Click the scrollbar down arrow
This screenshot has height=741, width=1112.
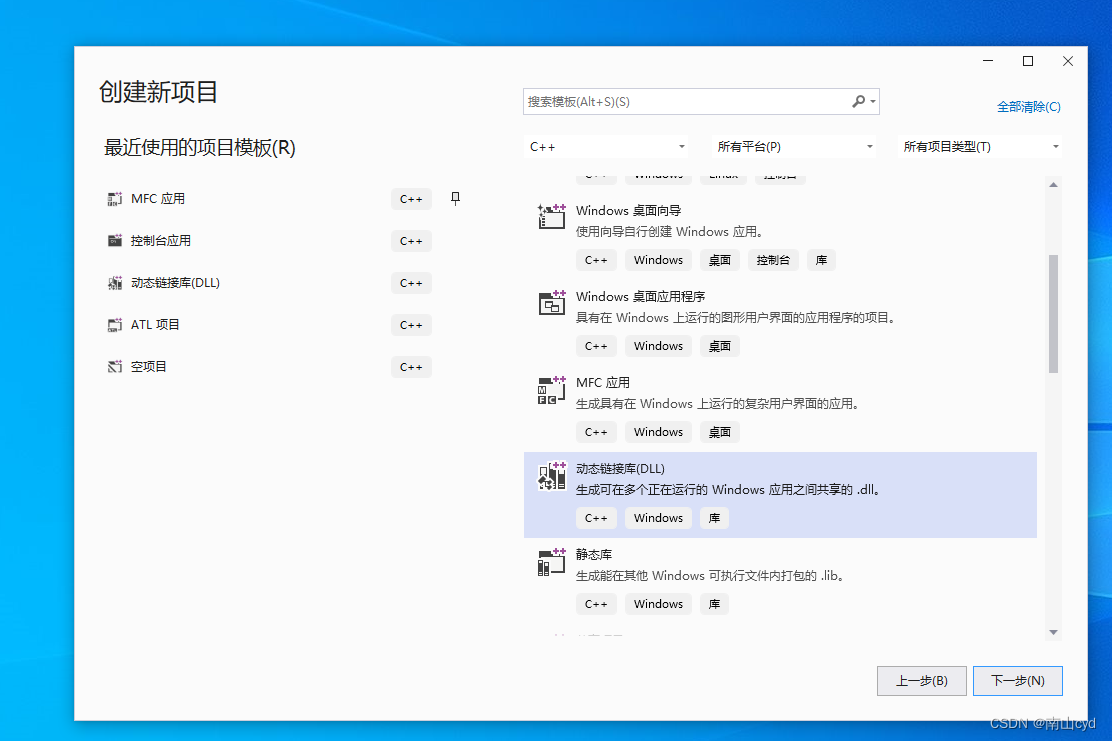click(1054, 632)
